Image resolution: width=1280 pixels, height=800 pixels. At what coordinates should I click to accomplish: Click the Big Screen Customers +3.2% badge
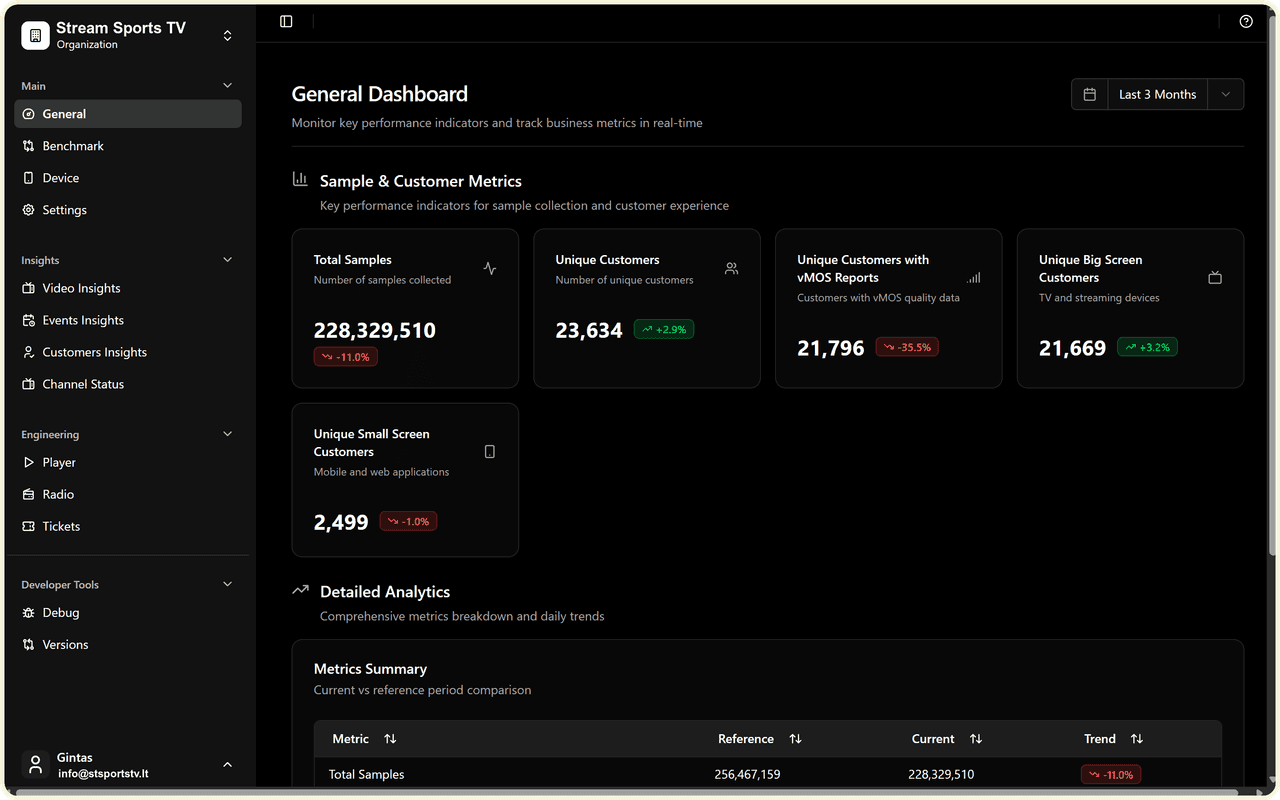pos(1148,347)
